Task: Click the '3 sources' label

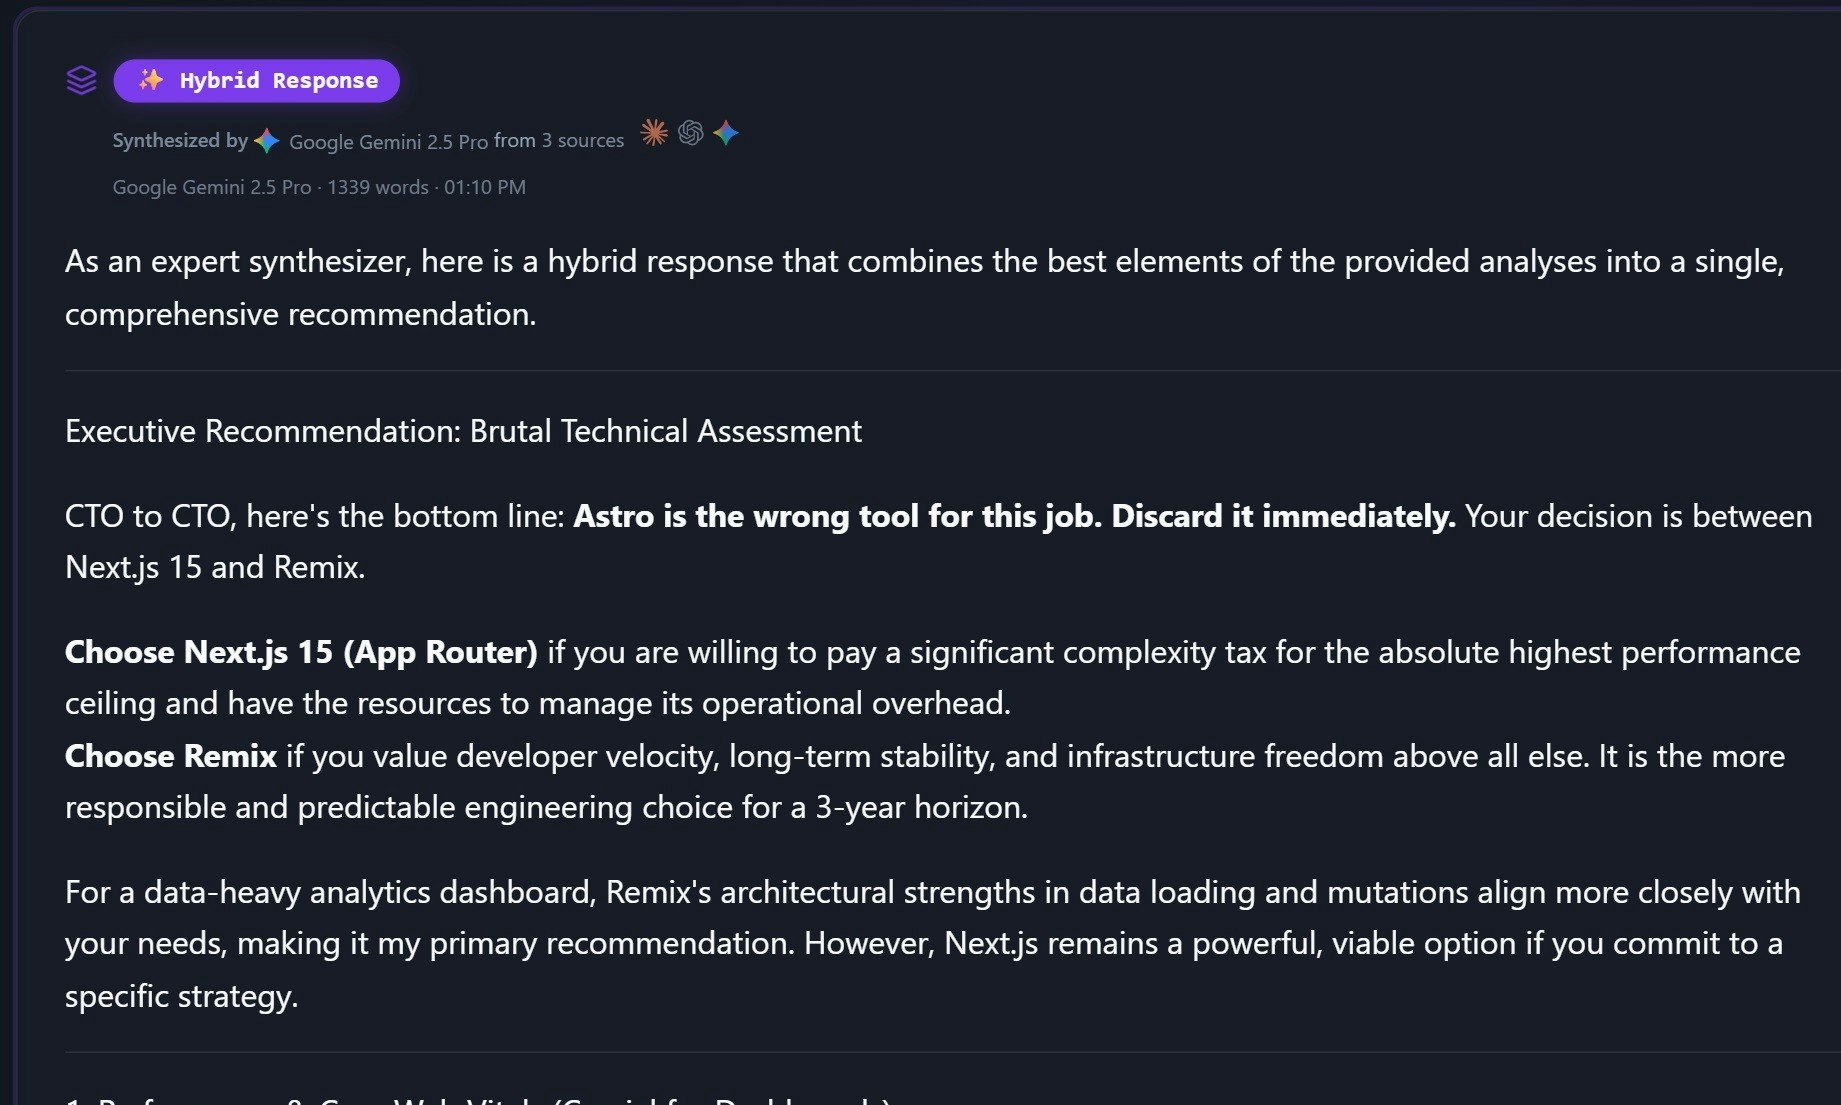Action: coord(582,141)
